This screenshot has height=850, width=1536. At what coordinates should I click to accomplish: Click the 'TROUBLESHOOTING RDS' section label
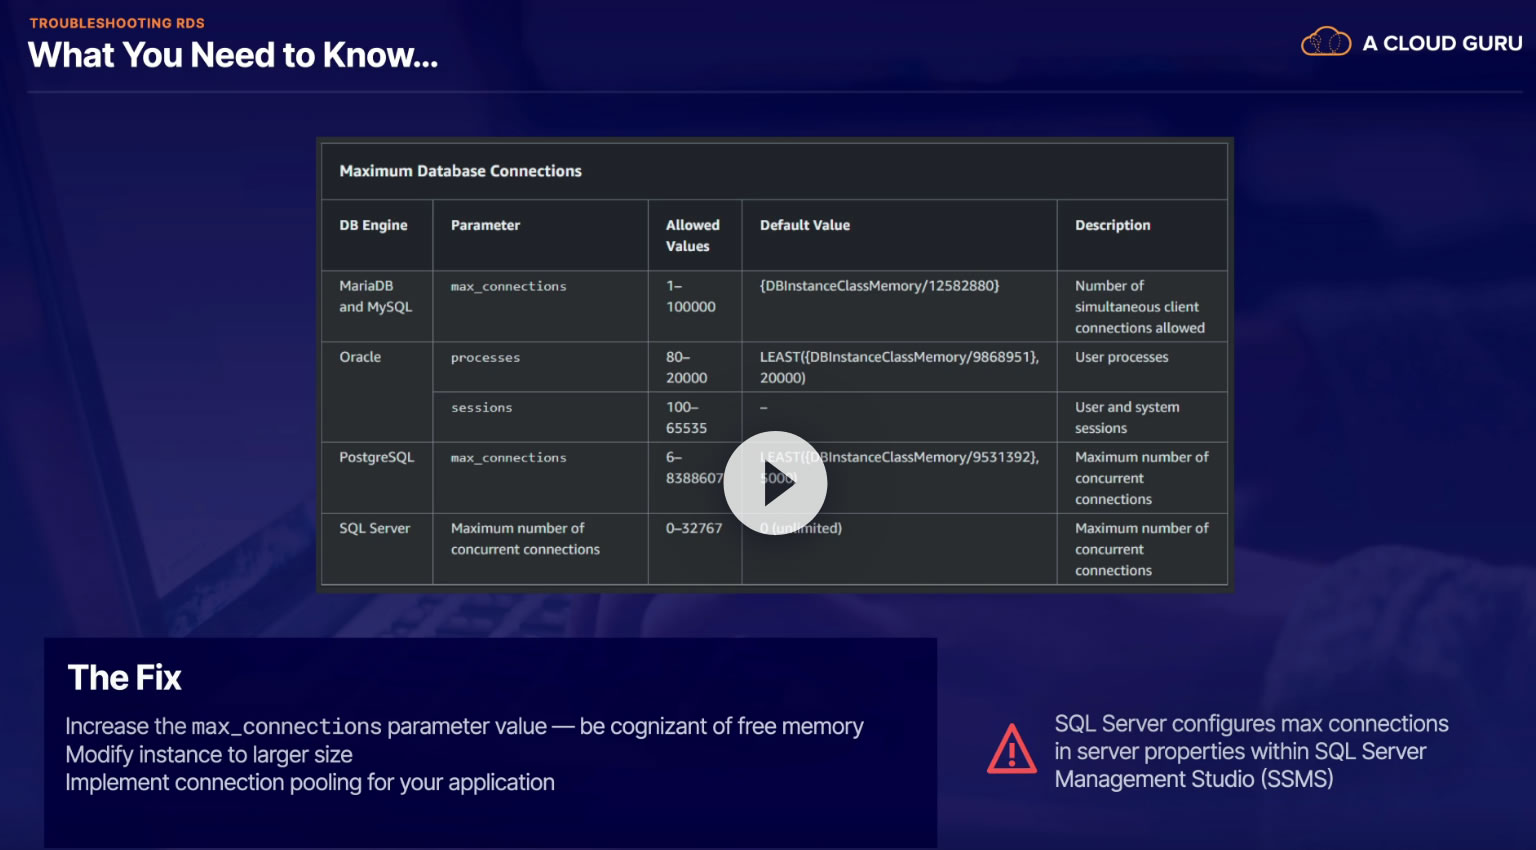point(117,23)
